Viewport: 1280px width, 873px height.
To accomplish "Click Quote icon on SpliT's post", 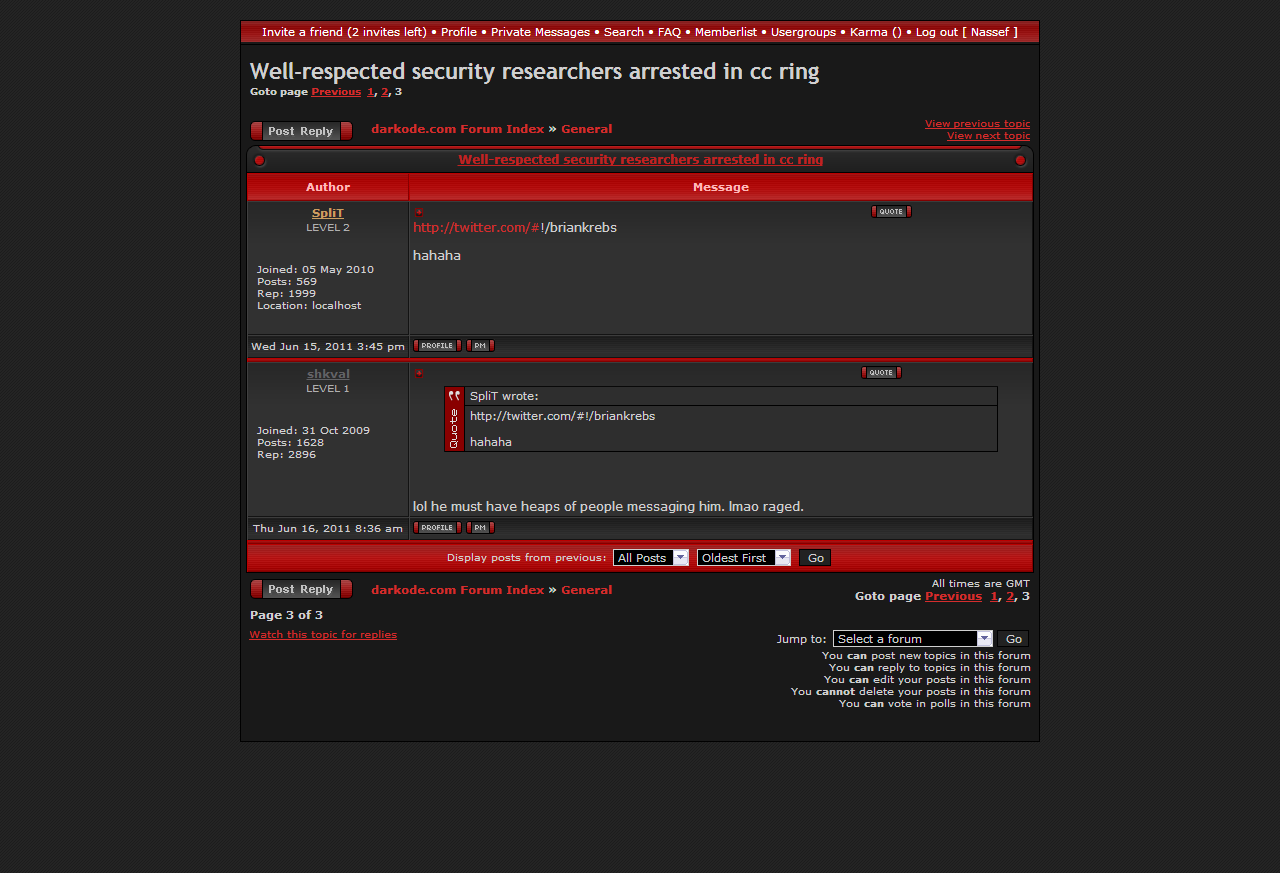I will [891, 211].
